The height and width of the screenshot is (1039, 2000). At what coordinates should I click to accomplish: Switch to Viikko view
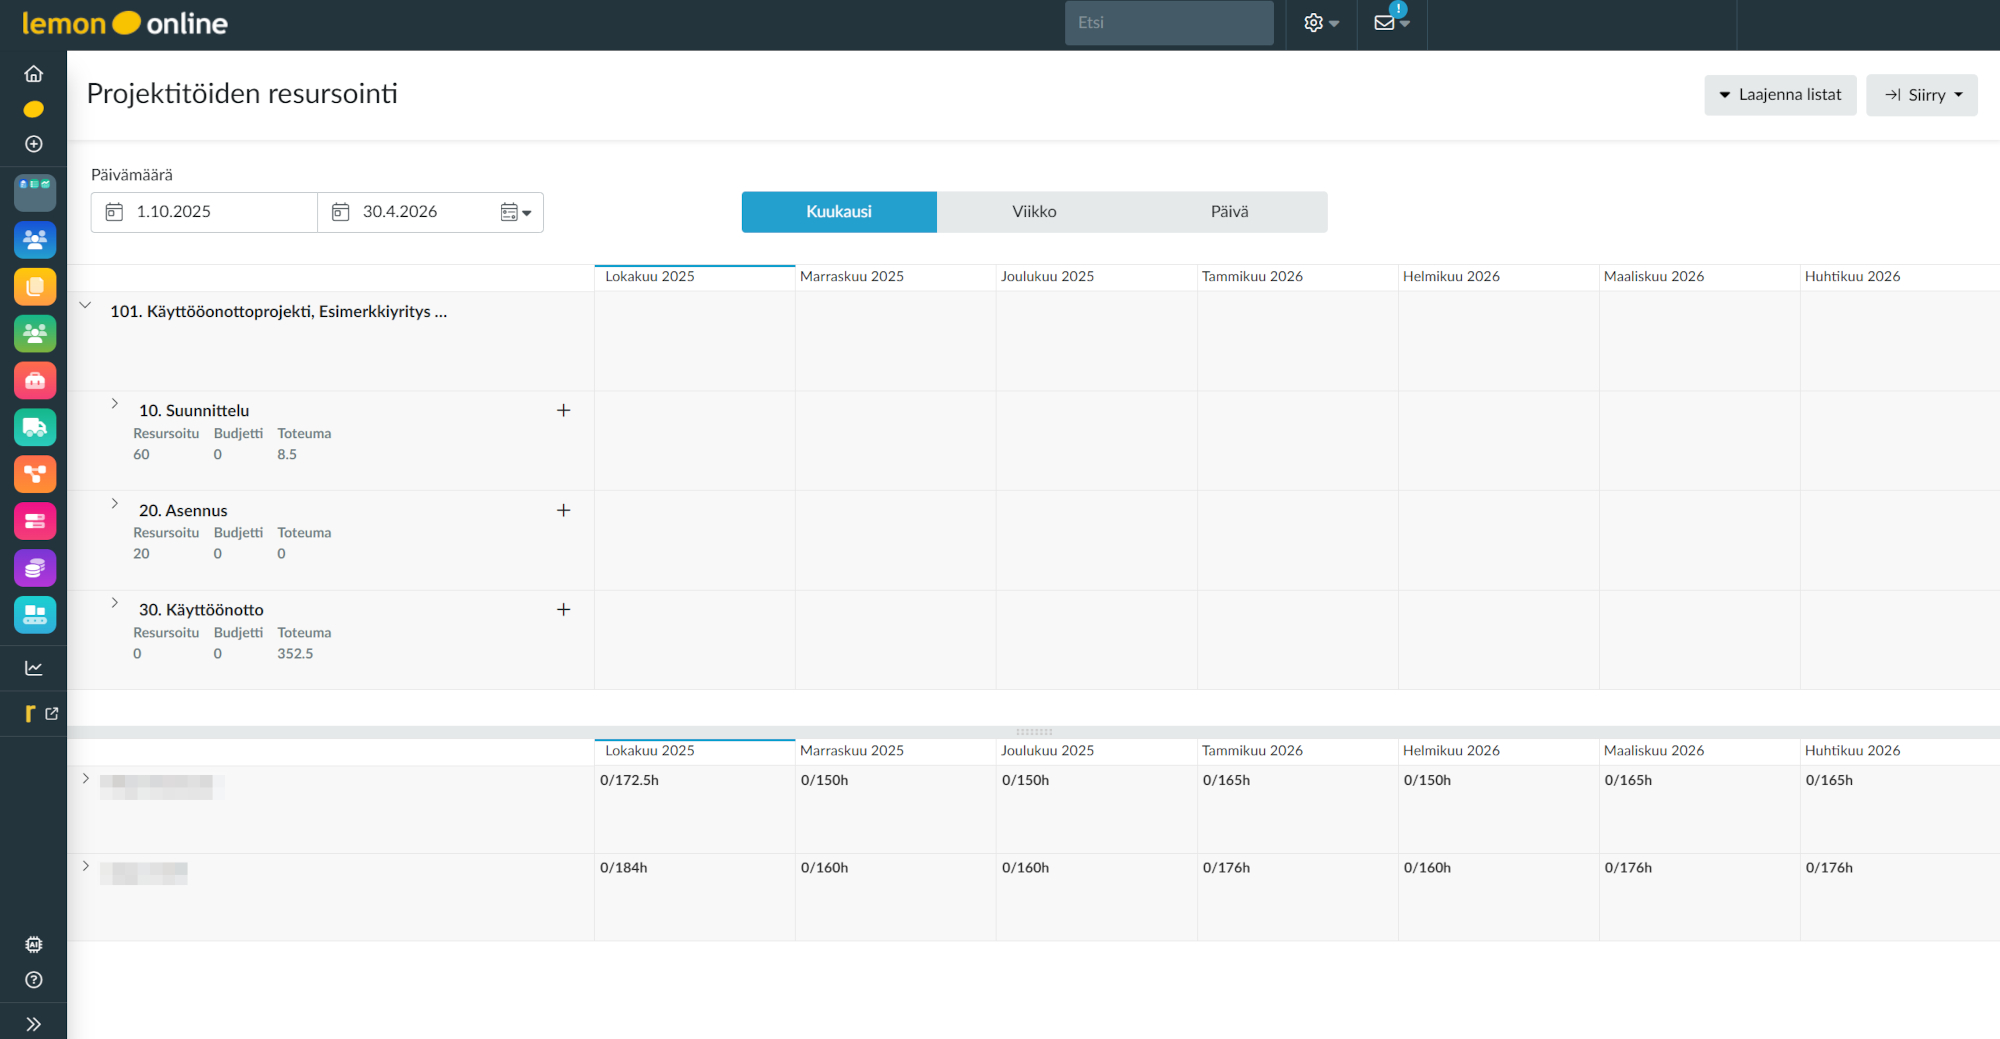click(x=1034, y=212)
